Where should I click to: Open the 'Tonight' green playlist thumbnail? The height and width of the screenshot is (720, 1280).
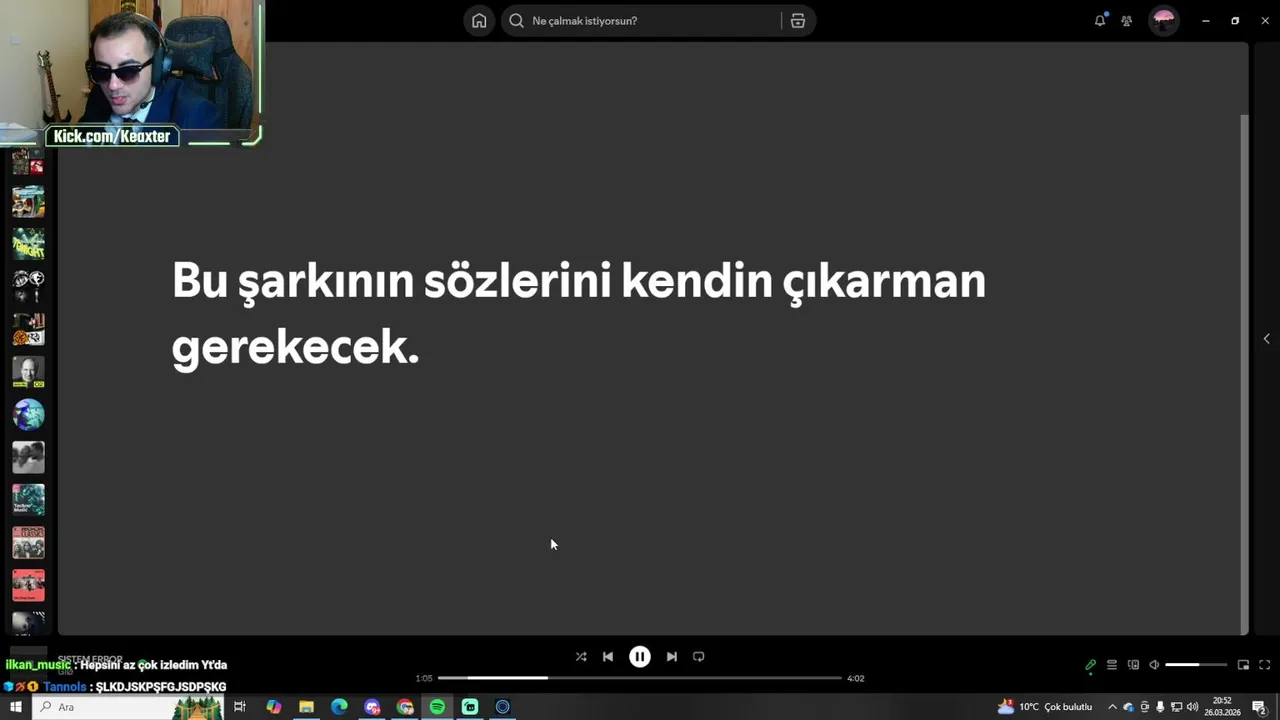click(28, 244)
